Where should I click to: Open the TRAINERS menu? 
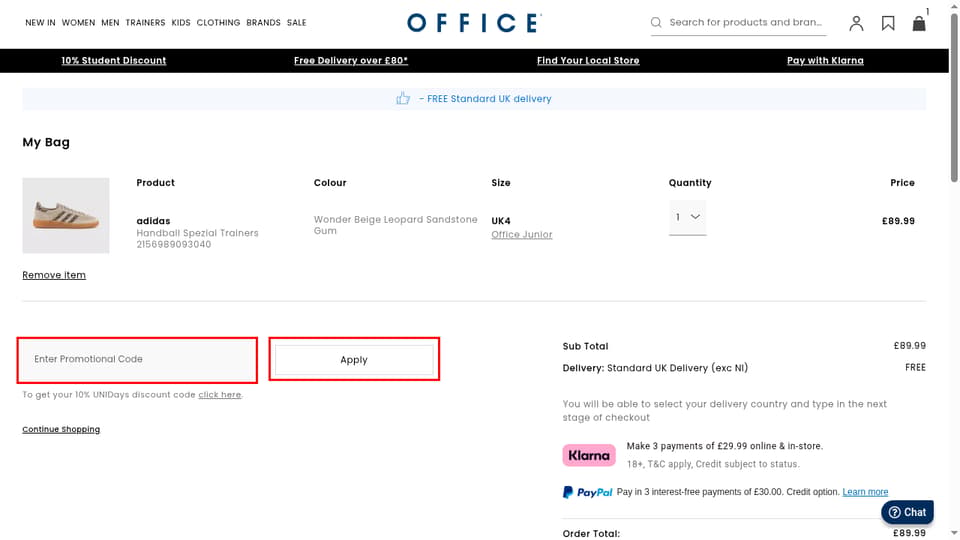pos(146,23)
